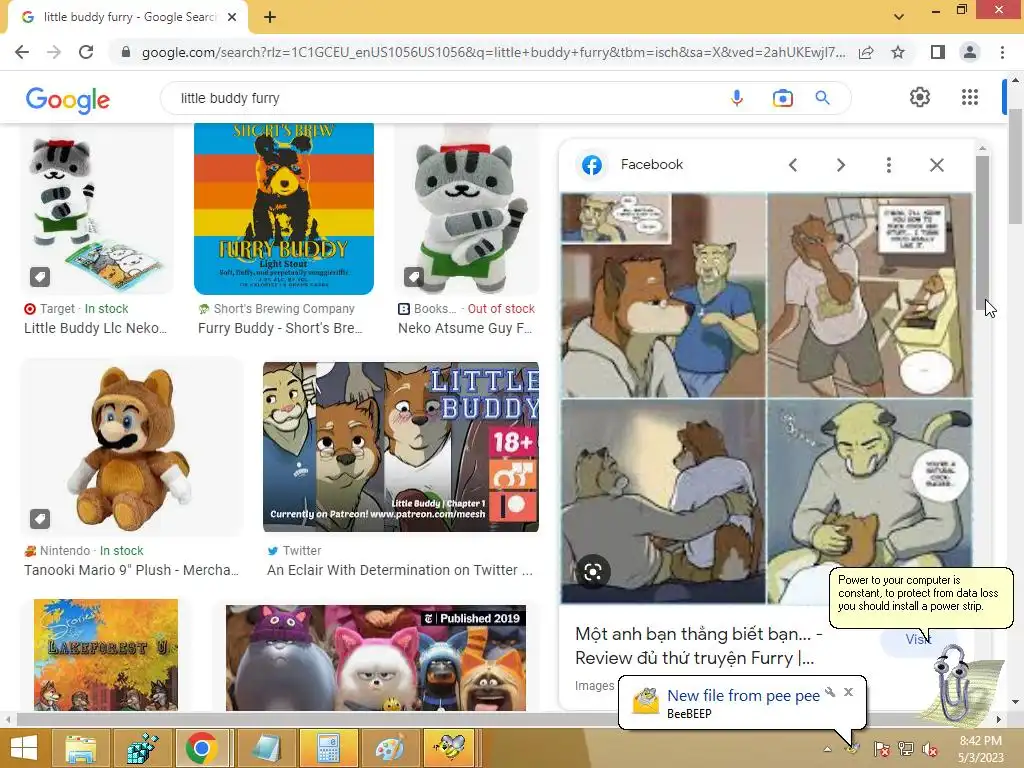Open the Calculator taskbar app
The image size is (1024, 768).
click(x=328, y=748)
